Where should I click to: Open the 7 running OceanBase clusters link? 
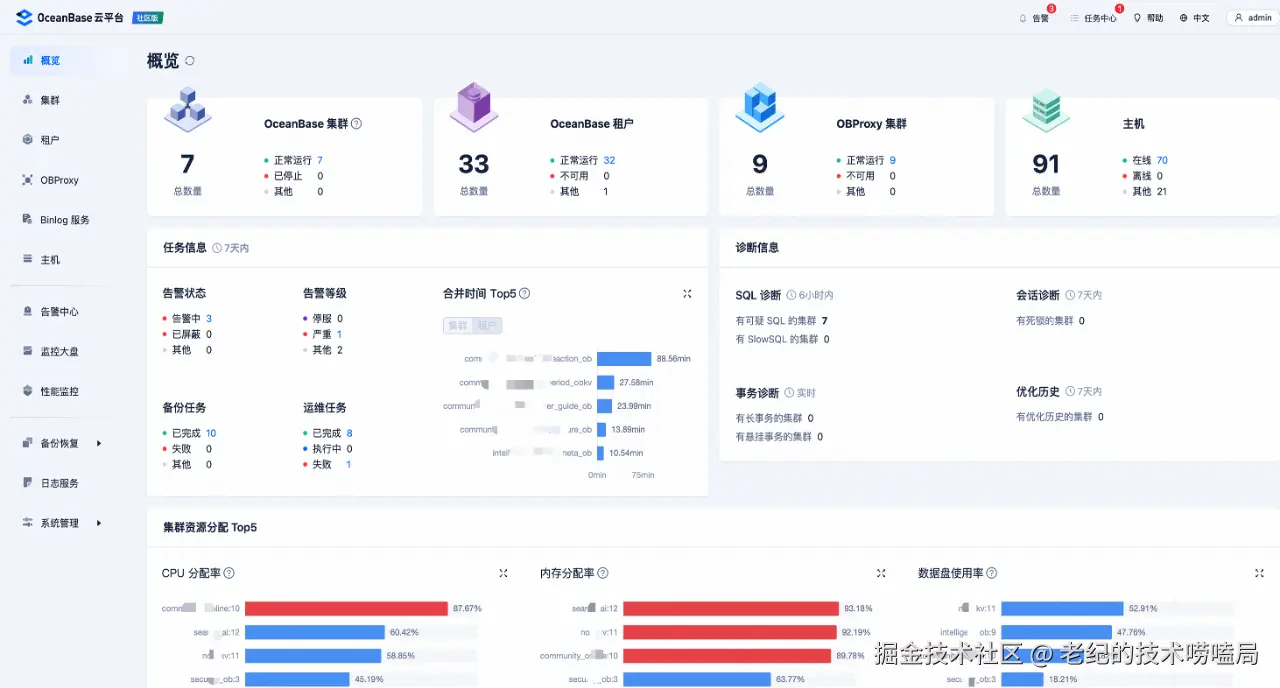pos(320,160)
